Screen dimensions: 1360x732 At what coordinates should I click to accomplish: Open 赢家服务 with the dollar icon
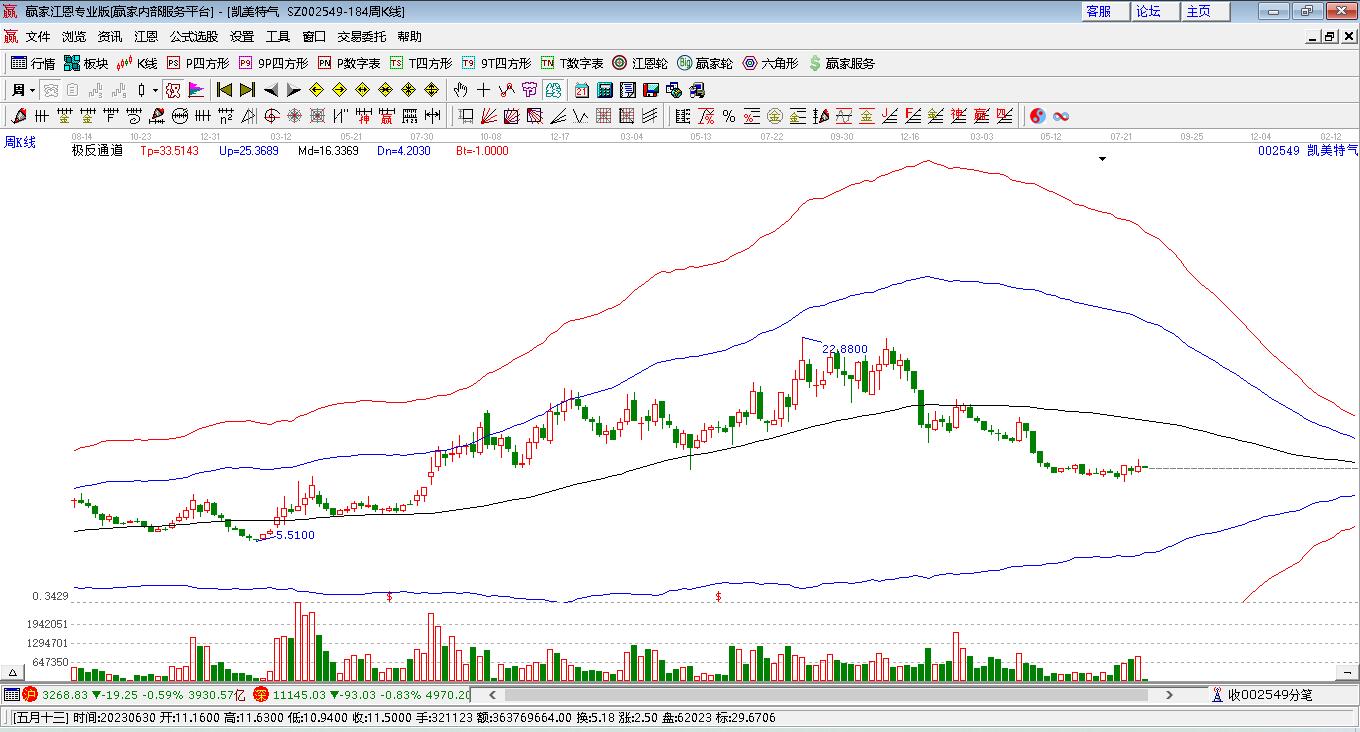841,63
